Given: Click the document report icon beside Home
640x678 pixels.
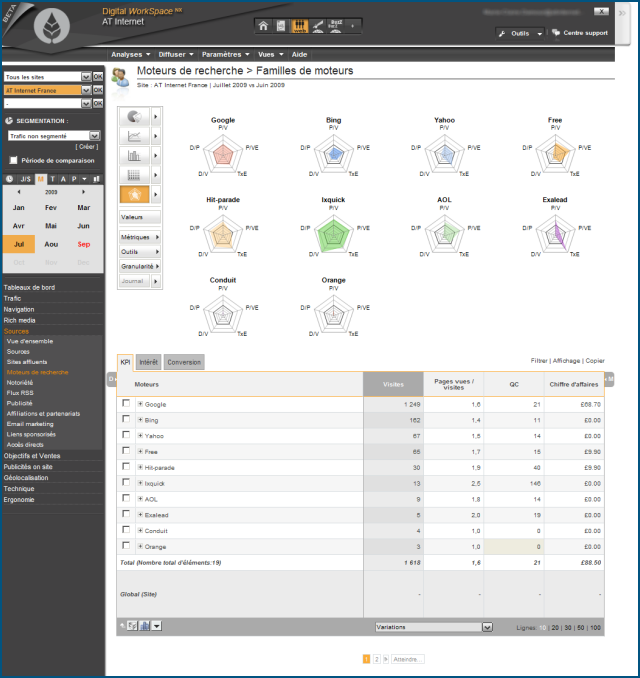Looking at the screenshot, I should tap(281, 26).
